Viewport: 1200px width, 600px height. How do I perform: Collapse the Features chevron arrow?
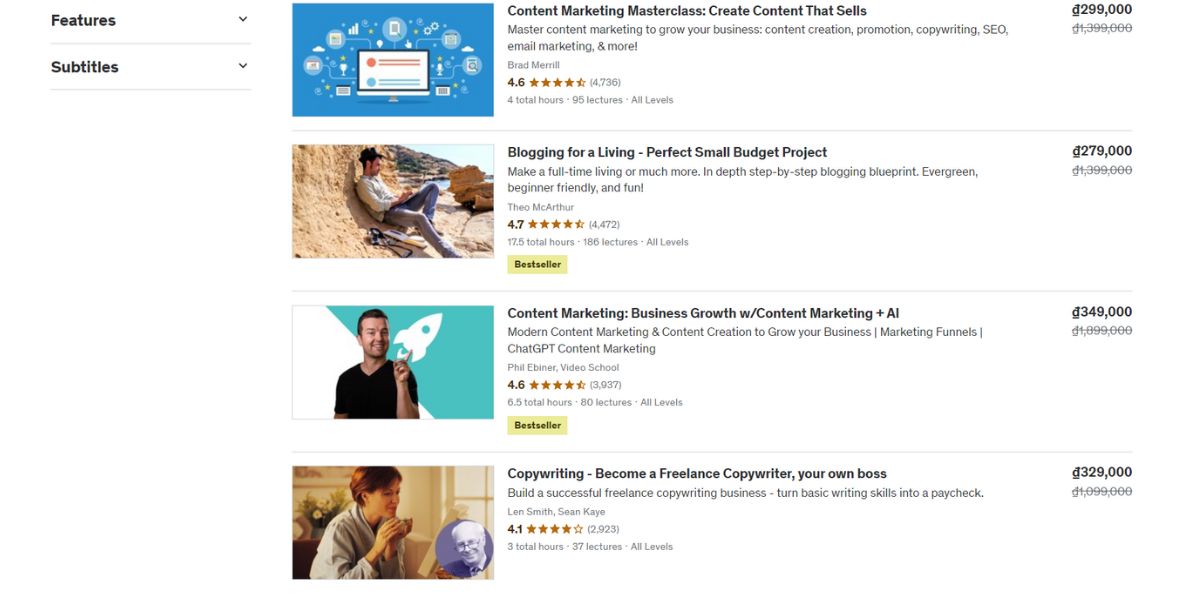point(241,18)
